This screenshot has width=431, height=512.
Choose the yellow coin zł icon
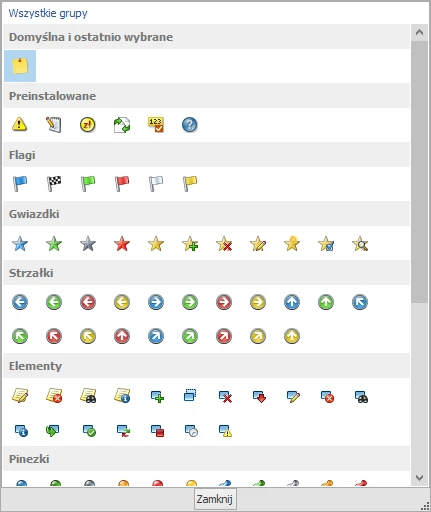coord(88,125)
